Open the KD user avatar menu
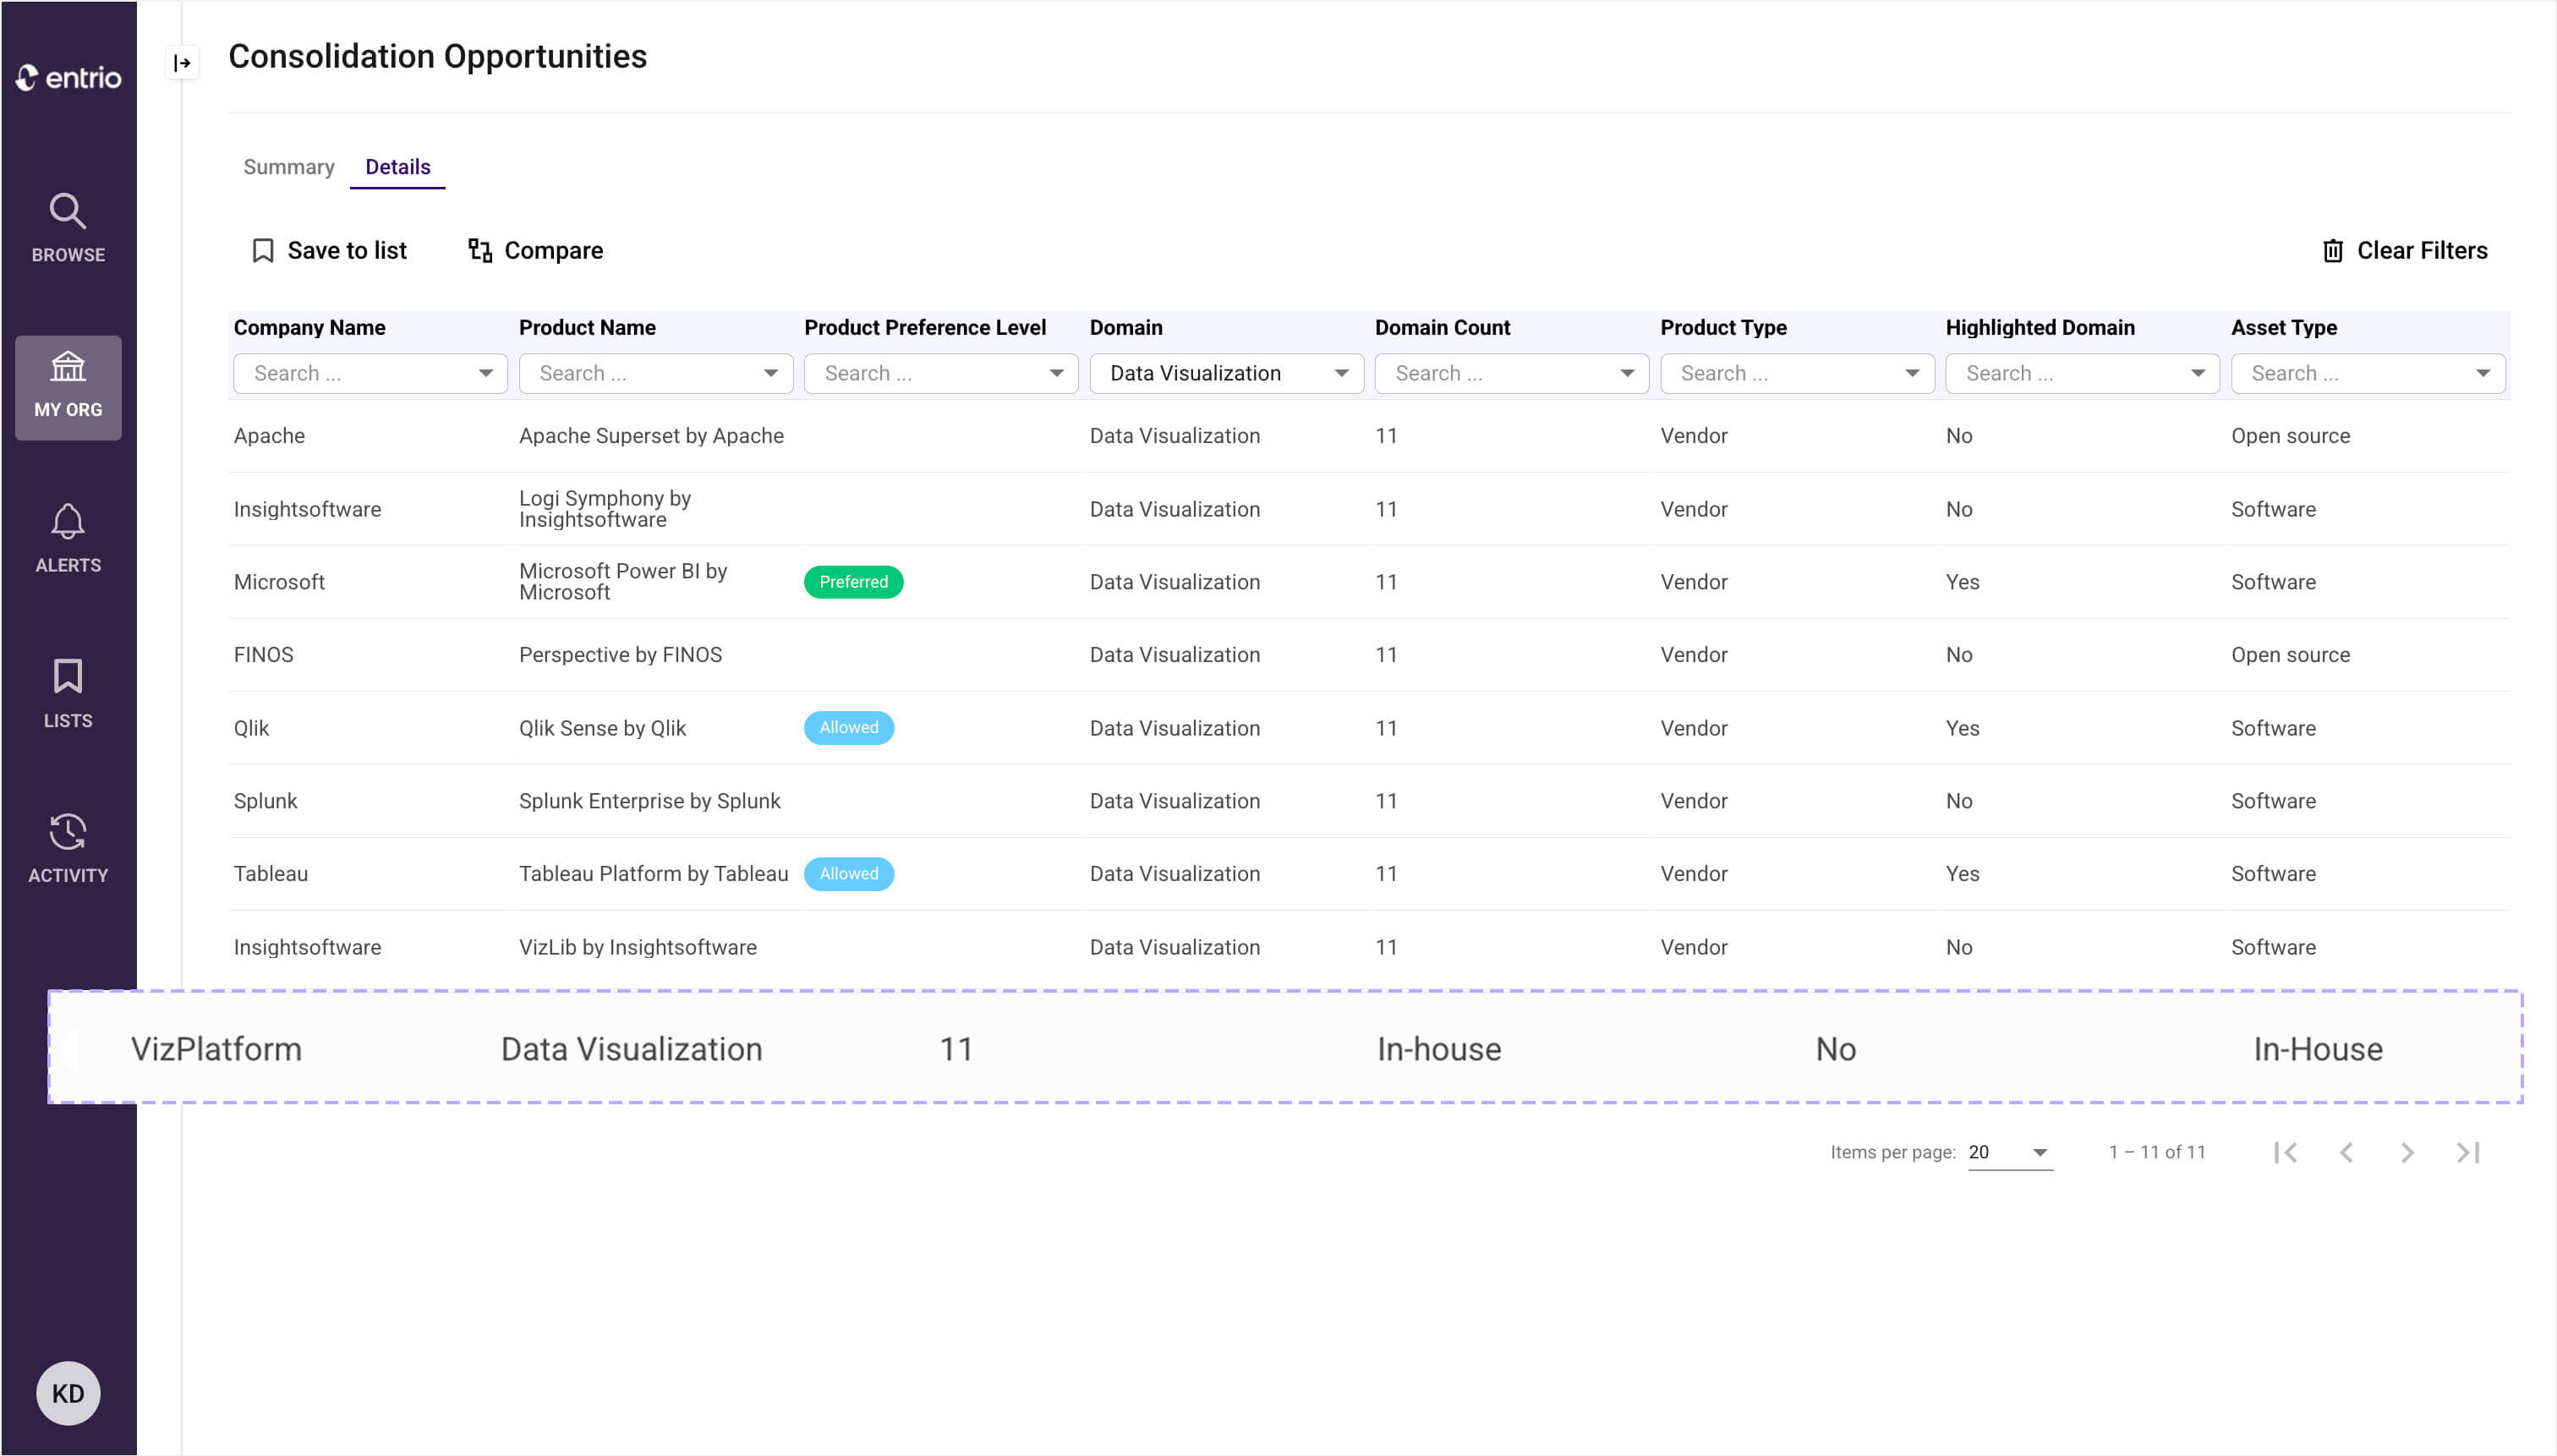Image resolution: width=2557 pixels, height=1456 pixels. pos(68,1393)
